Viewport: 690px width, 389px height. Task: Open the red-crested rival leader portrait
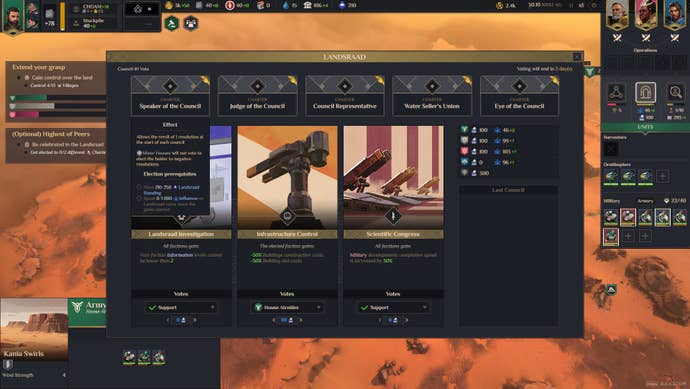click(x=646, y=15)
